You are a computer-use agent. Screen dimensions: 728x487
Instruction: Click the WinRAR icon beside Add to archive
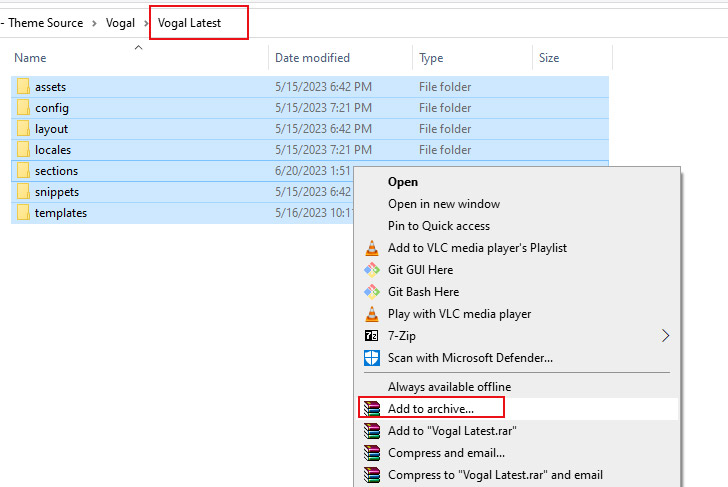(x=372, y=409)
